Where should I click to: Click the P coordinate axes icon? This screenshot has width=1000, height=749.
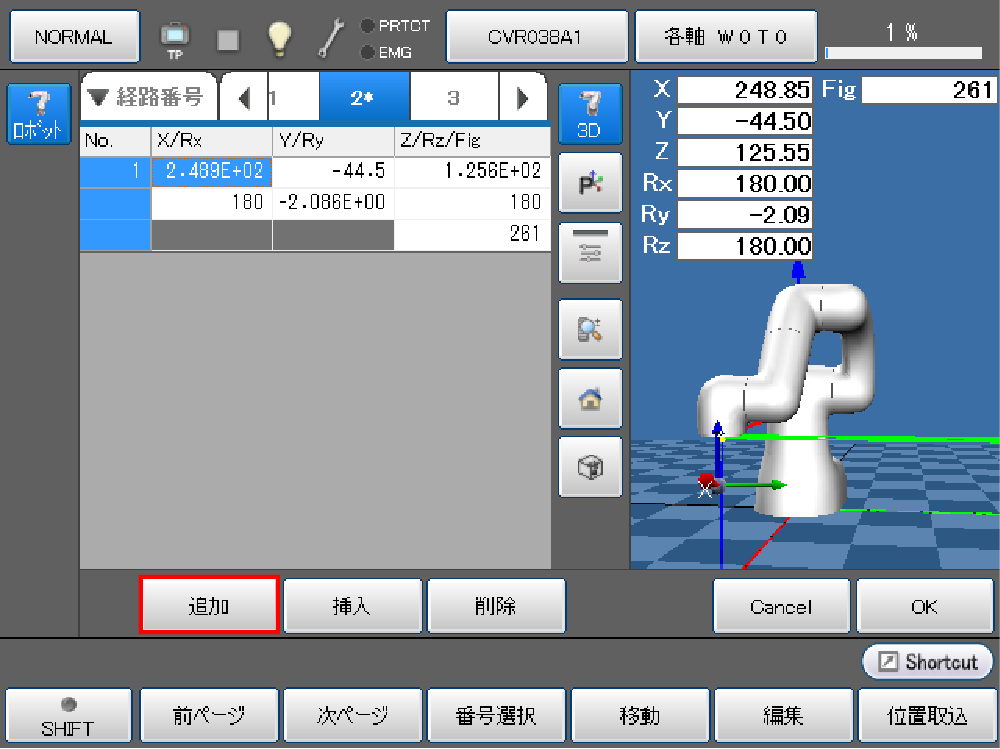[x=590, y=183]
